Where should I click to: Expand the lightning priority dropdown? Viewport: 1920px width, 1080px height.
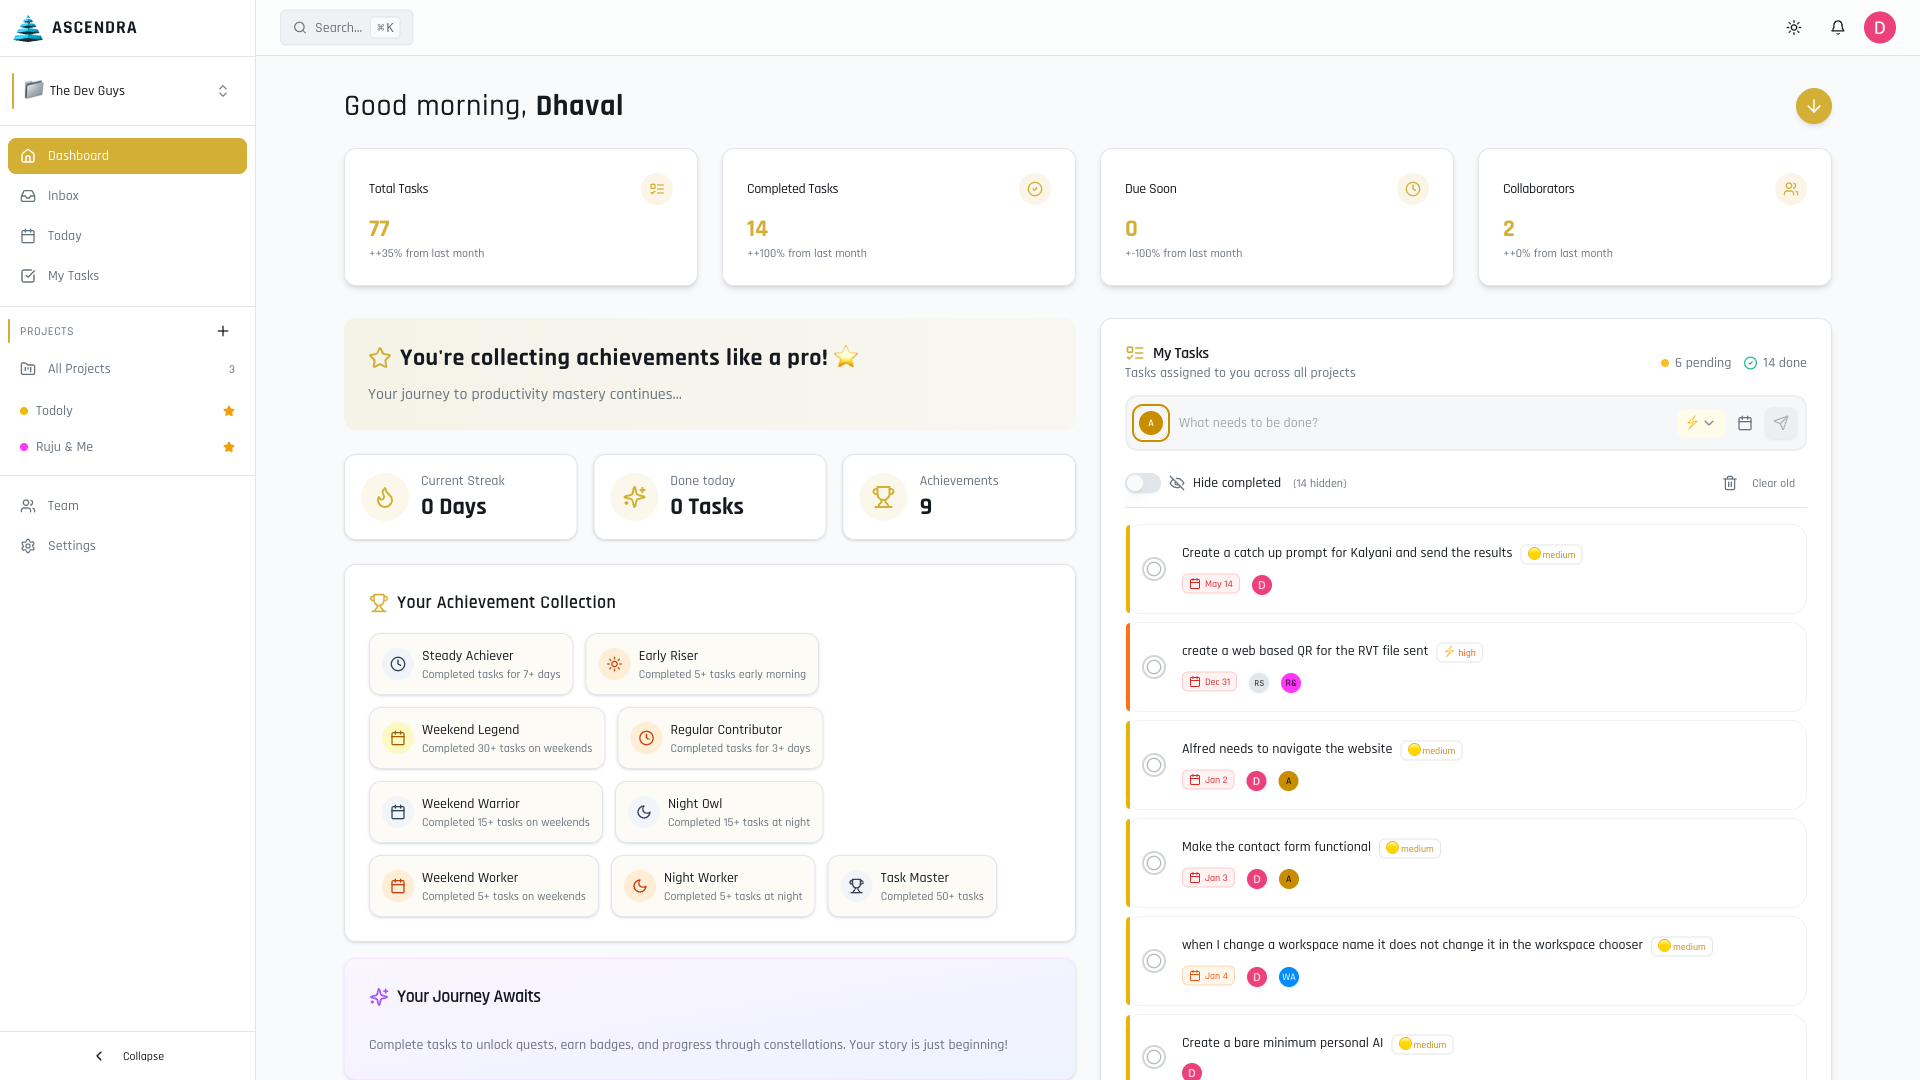click(x=1700, y=423)
